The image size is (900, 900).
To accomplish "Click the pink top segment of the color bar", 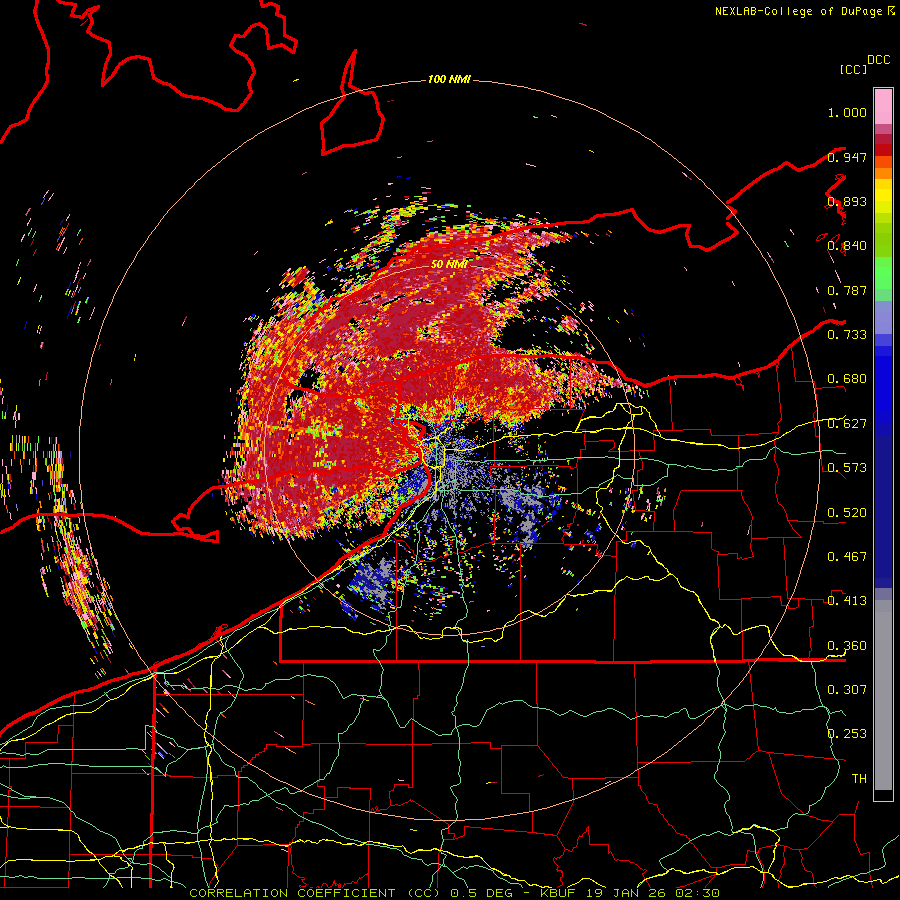I will coord(883,106).
